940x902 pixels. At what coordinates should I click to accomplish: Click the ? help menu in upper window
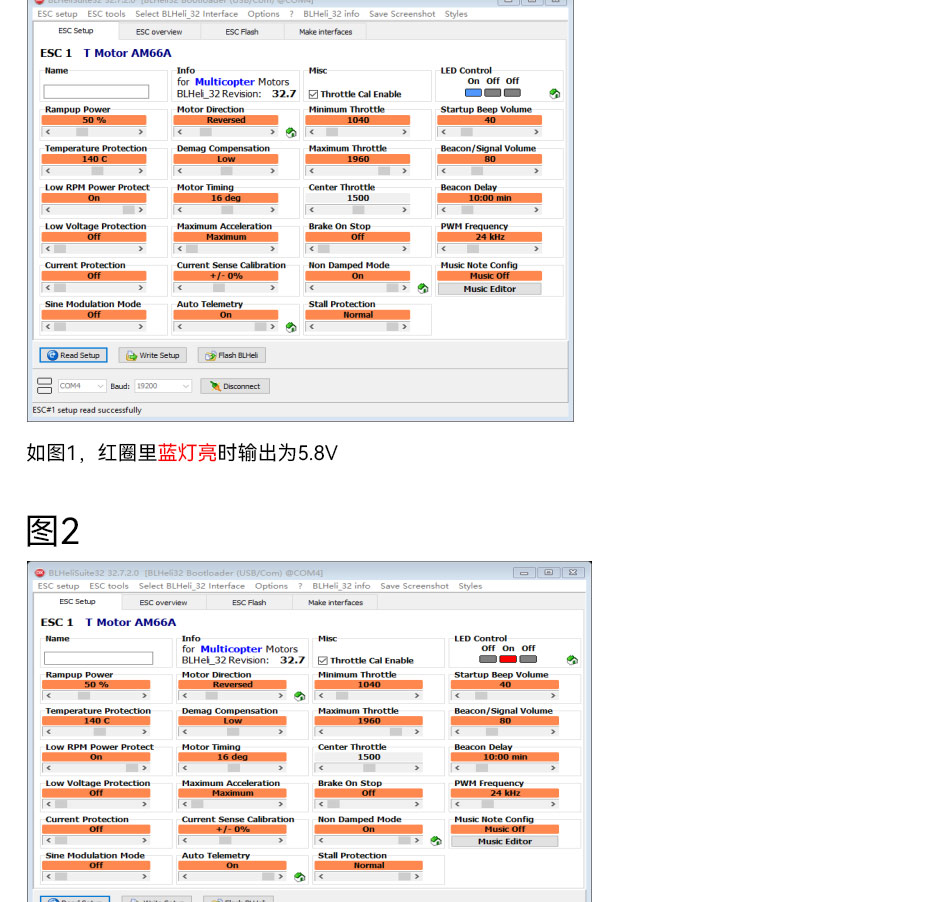click(x=291, y=14)
